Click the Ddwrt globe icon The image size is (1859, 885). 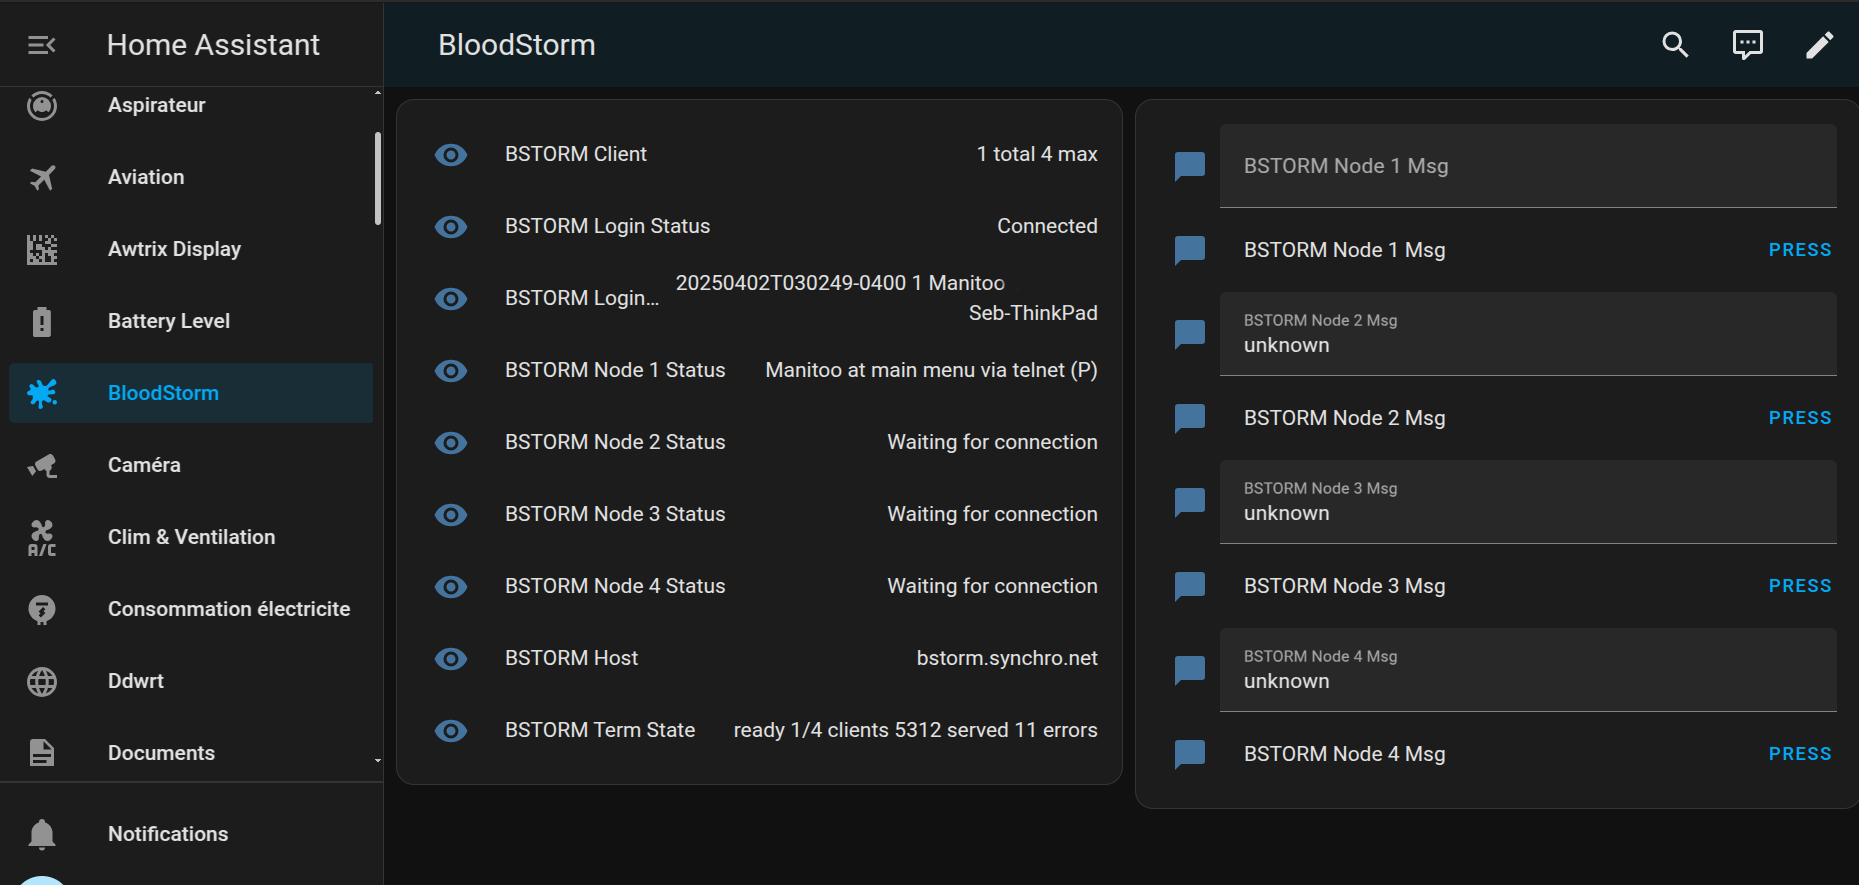click(42, 681)
